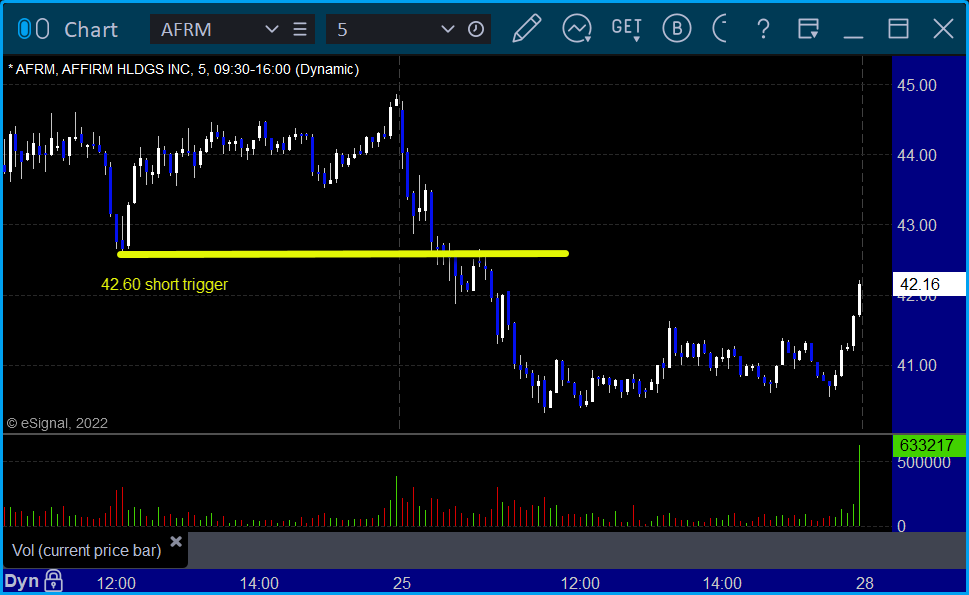Expand the 5-minute interval dropdown arrow
Screen dimensions: 969x595
[x=448, y=29]
